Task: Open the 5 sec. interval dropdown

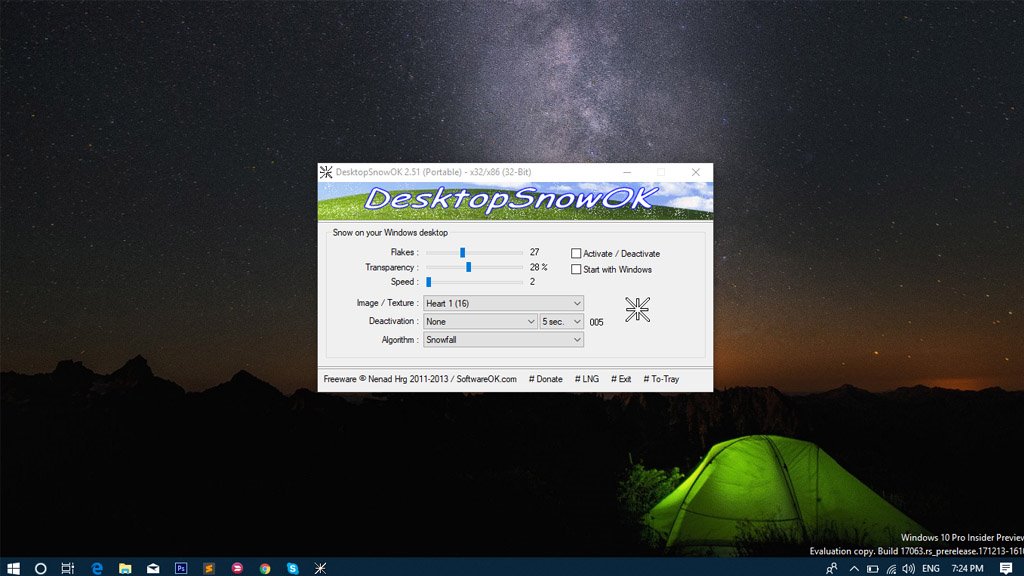Action: [x=561, y=321]
